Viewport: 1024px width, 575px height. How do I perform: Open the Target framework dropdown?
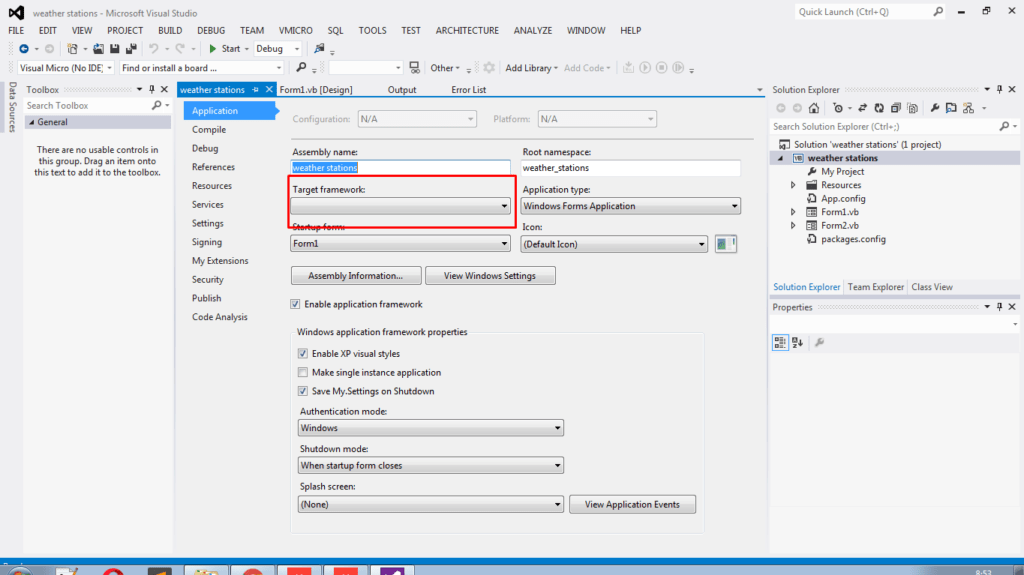(x=400, y=206)
